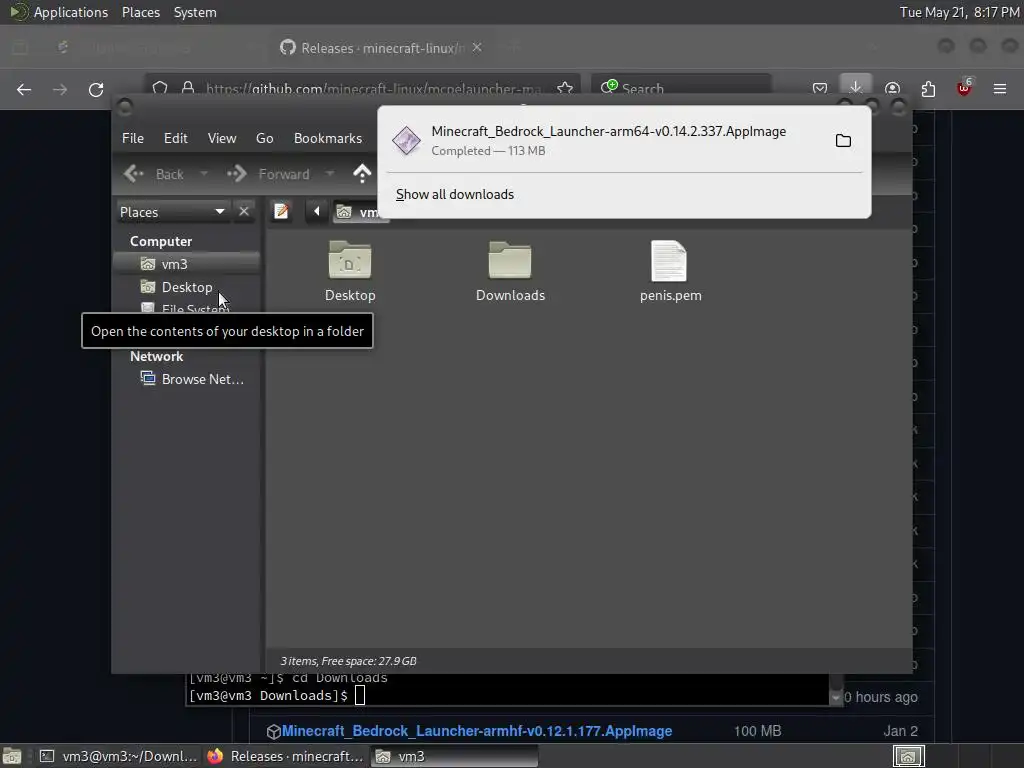The height and width of the screenshot is (768, 1024).
Task: Click the clock showing Tue May 21
Action: (959, 12)
